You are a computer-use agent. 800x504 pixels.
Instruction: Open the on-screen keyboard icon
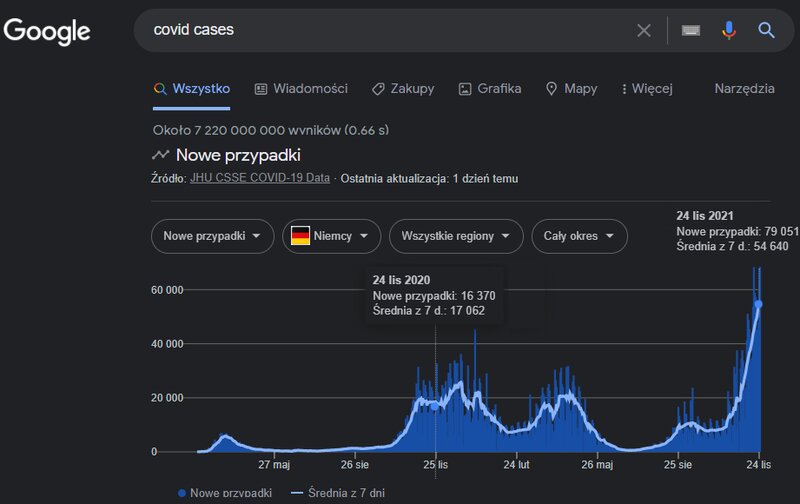(690, 30)
